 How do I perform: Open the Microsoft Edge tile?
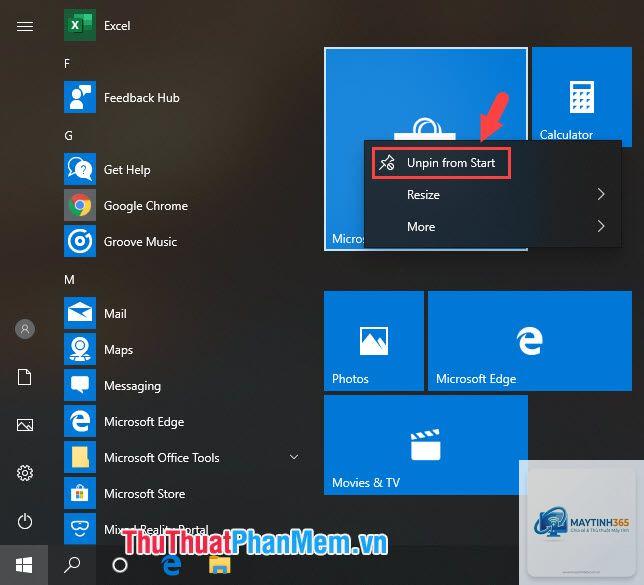point(530,341)
